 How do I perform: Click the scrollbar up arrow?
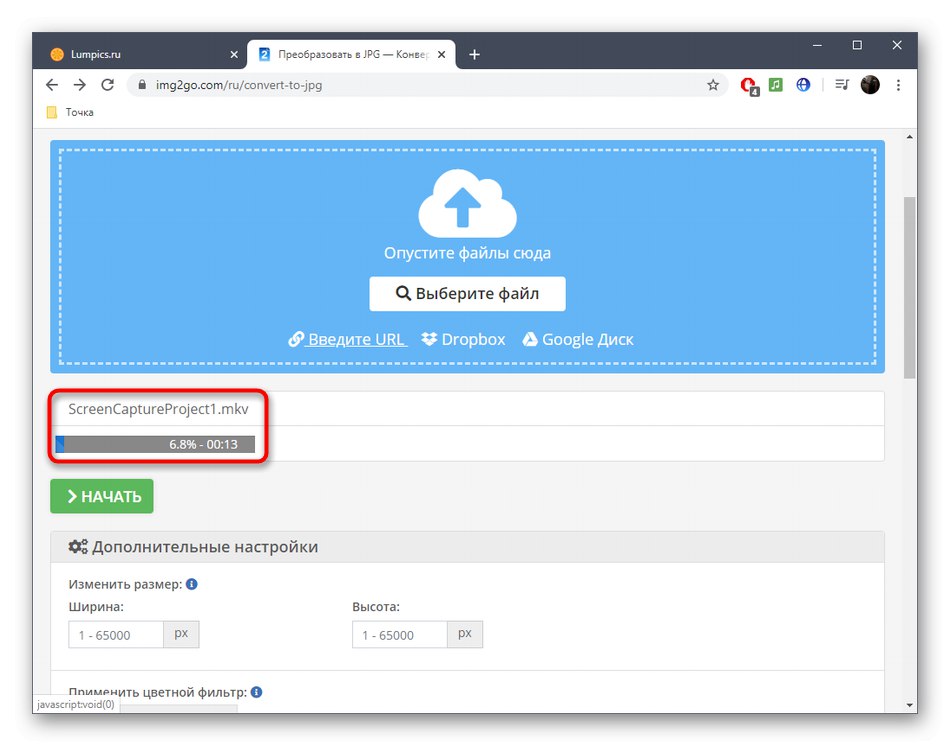909,138
